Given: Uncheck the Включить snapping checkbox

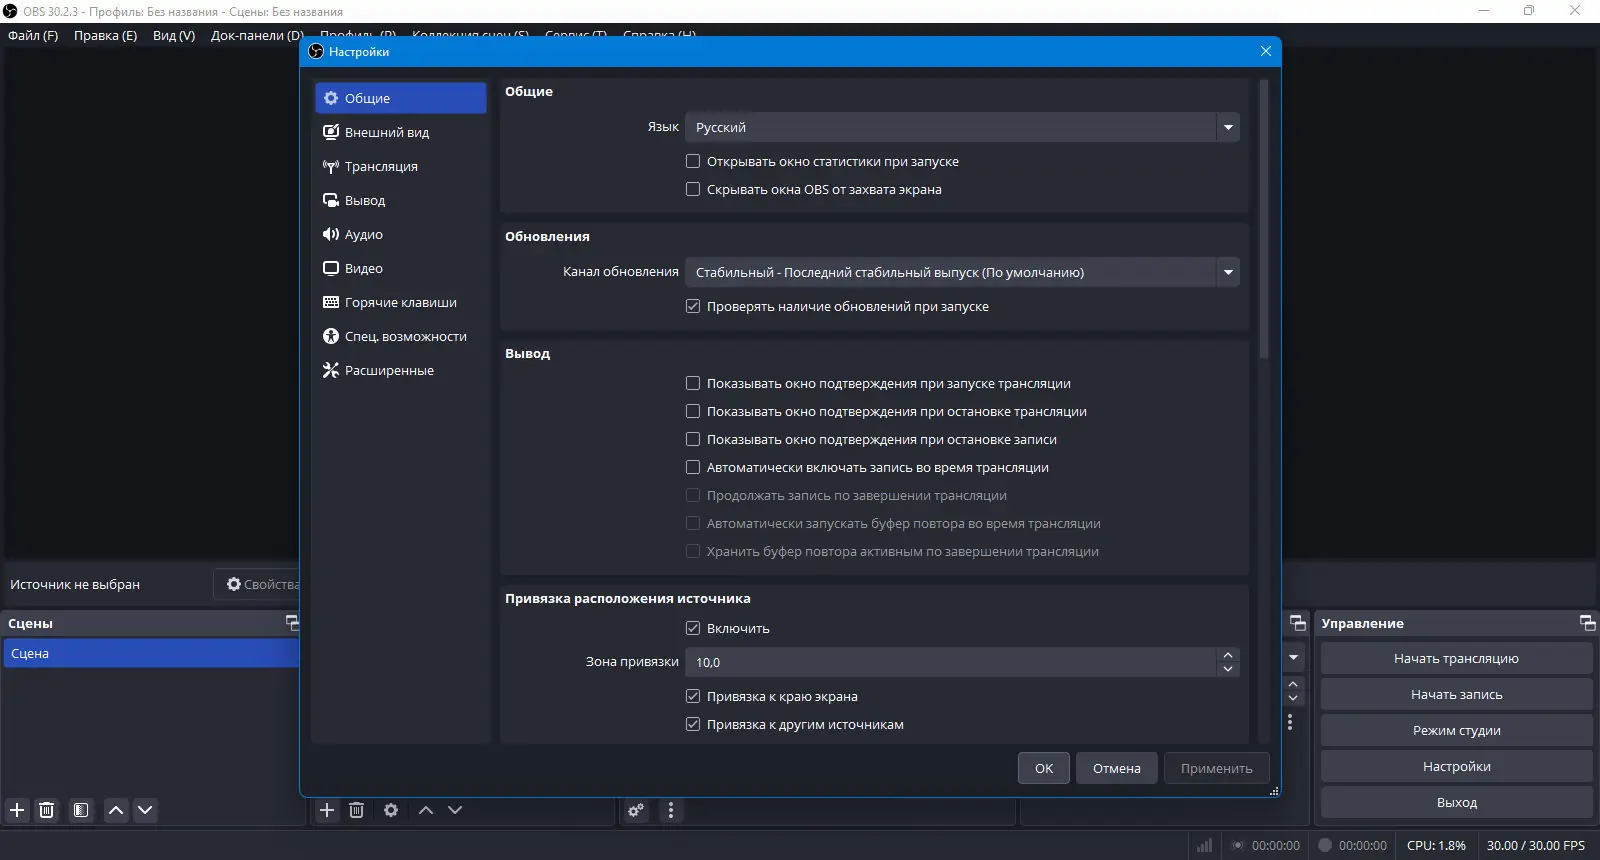Looking at the screenshot, I should point(693,628).
